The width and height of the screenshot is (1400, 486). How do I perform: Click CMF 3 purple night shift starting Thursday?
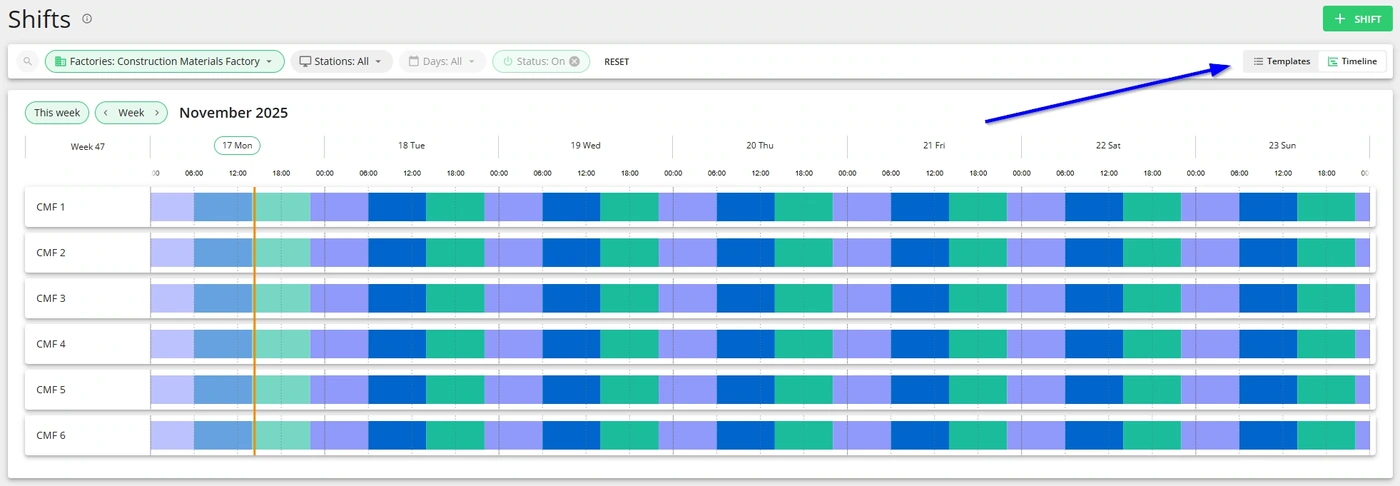click(x=862, y=298)
